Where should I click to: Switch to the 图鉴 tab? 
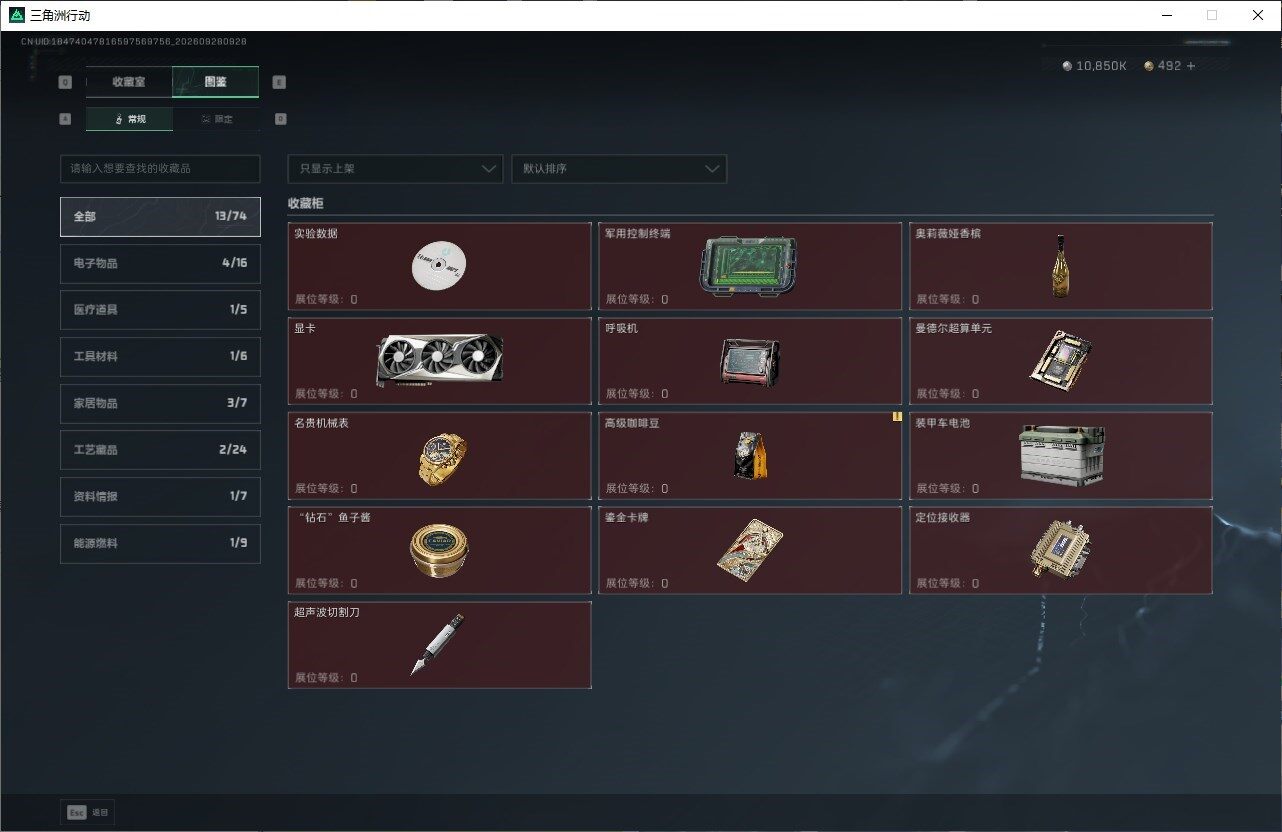(216, 82)
